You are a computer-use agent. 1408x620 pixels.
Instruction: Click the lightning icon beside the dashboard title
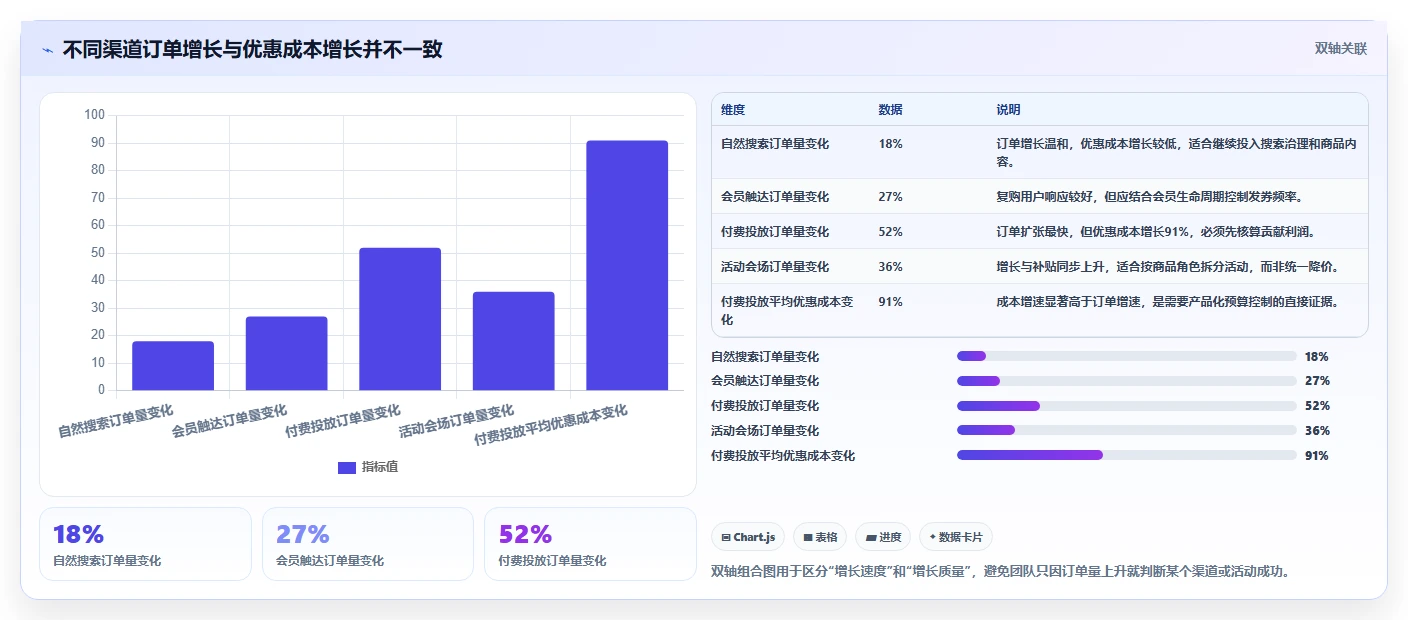tap(48, 50)
